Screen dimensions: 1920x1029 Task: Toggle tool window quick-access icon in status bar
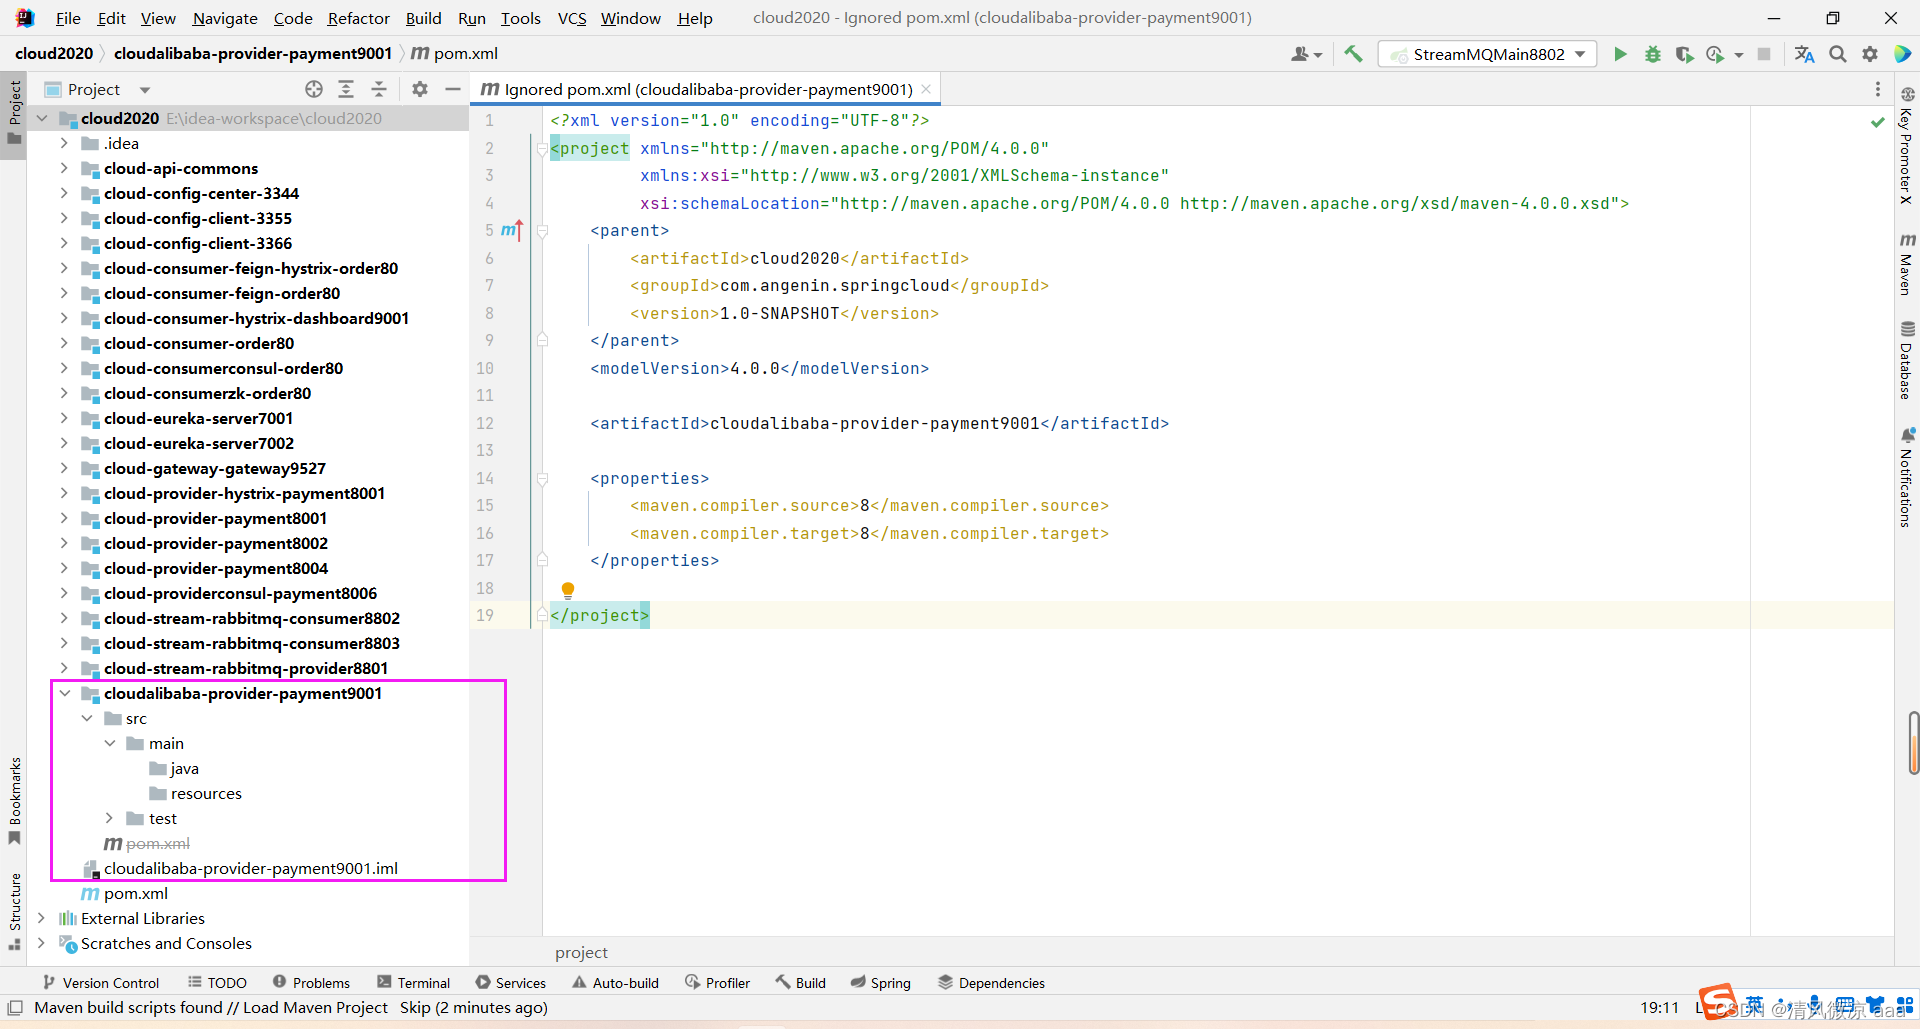(15, 1007)
